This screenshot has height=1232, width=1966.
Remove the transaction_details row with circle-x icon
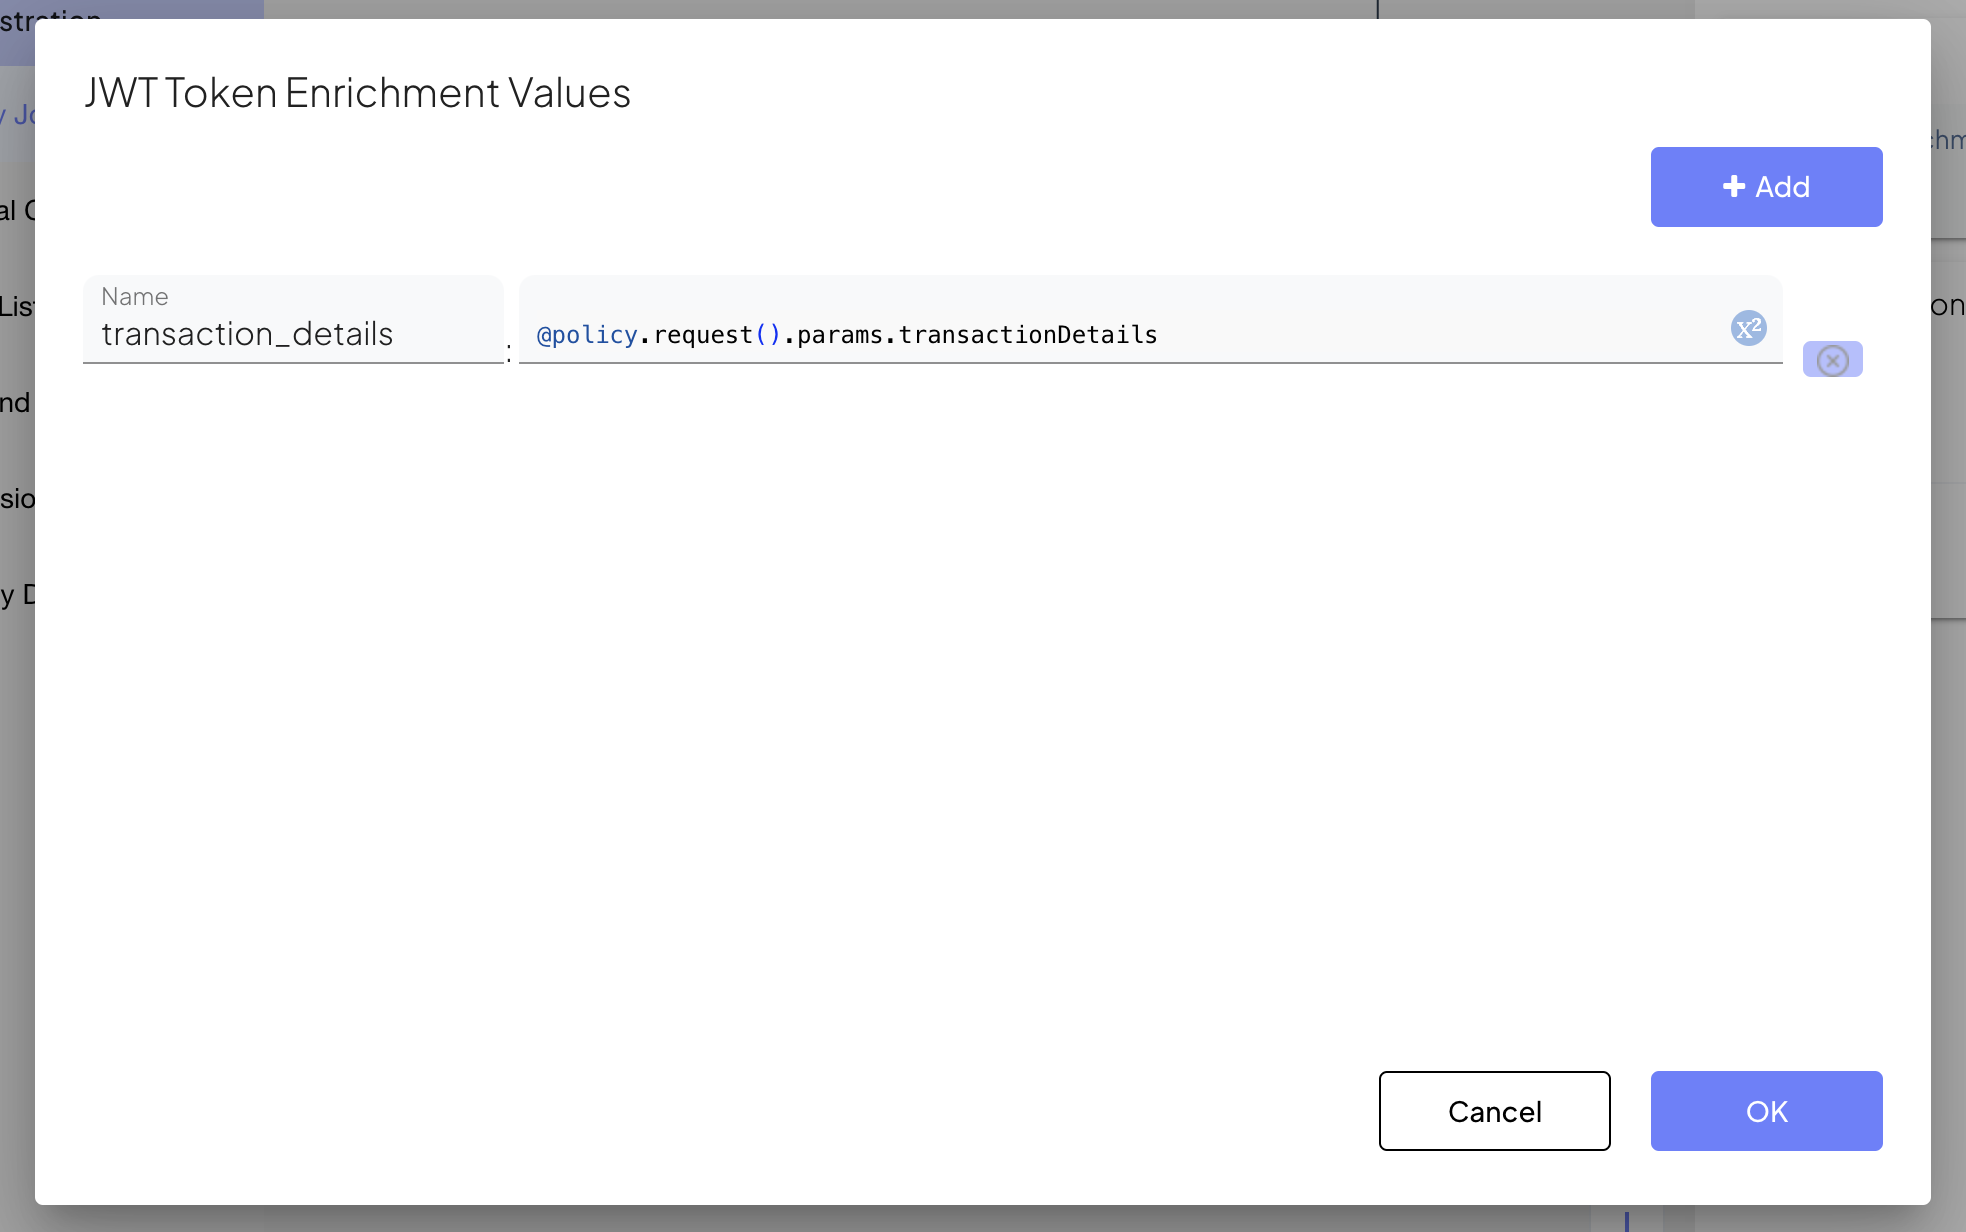point(1832,360)
